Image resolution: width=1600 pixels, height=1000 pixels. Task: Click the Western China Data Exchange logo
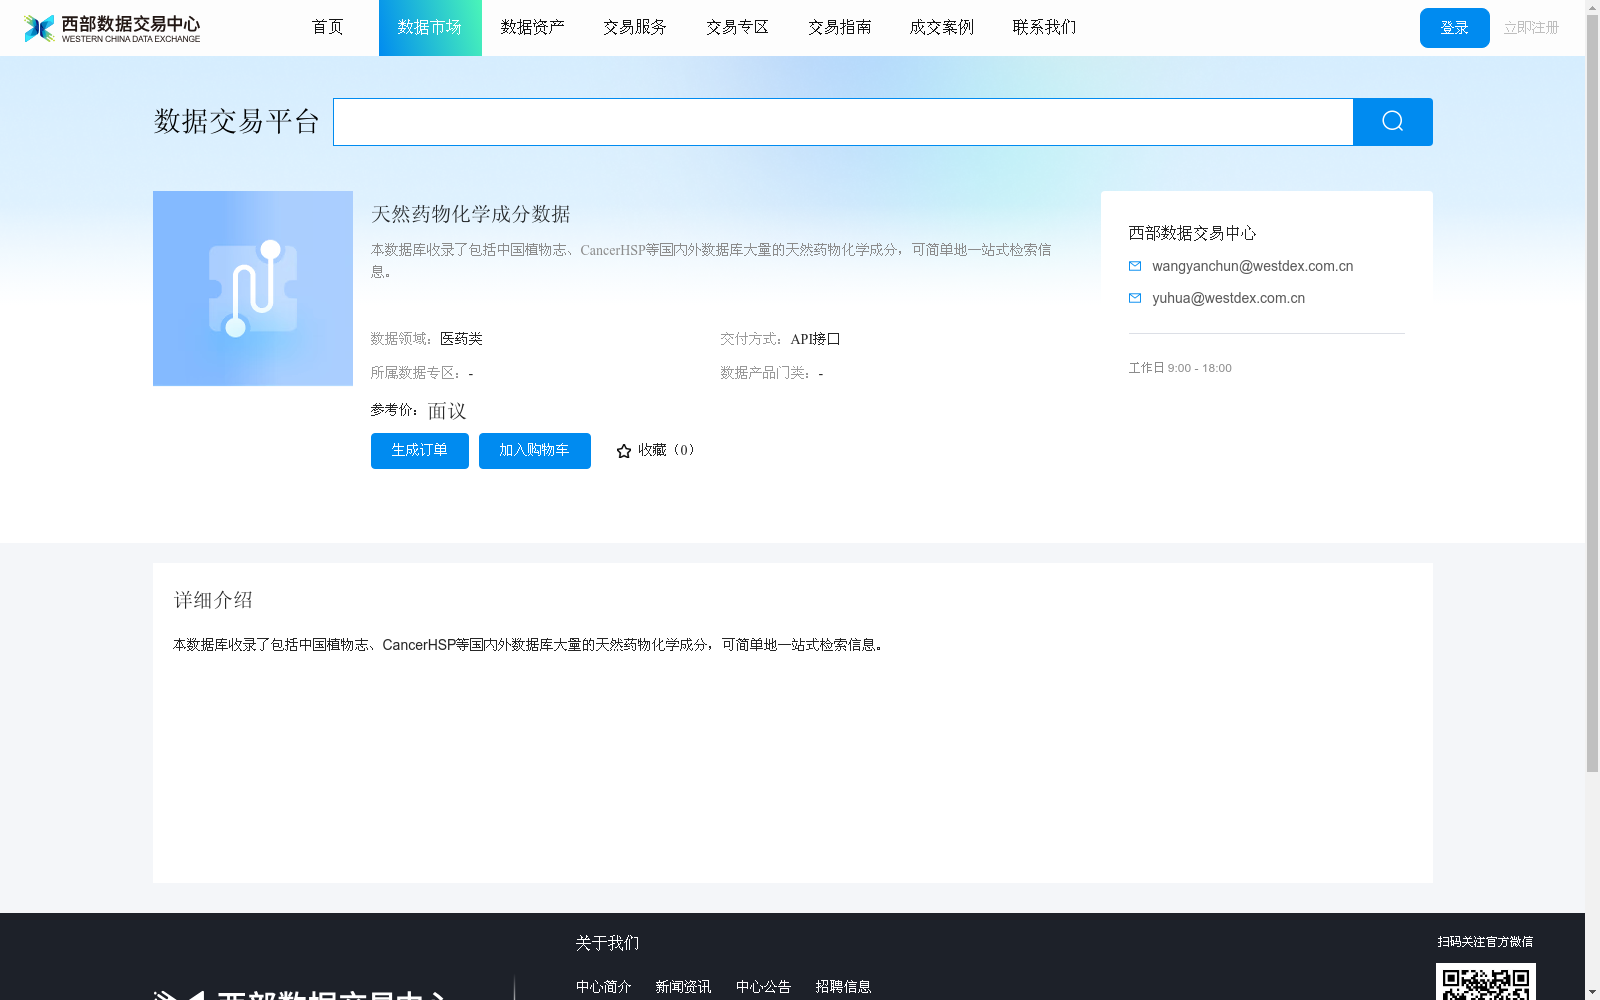[x=112, y=28]
